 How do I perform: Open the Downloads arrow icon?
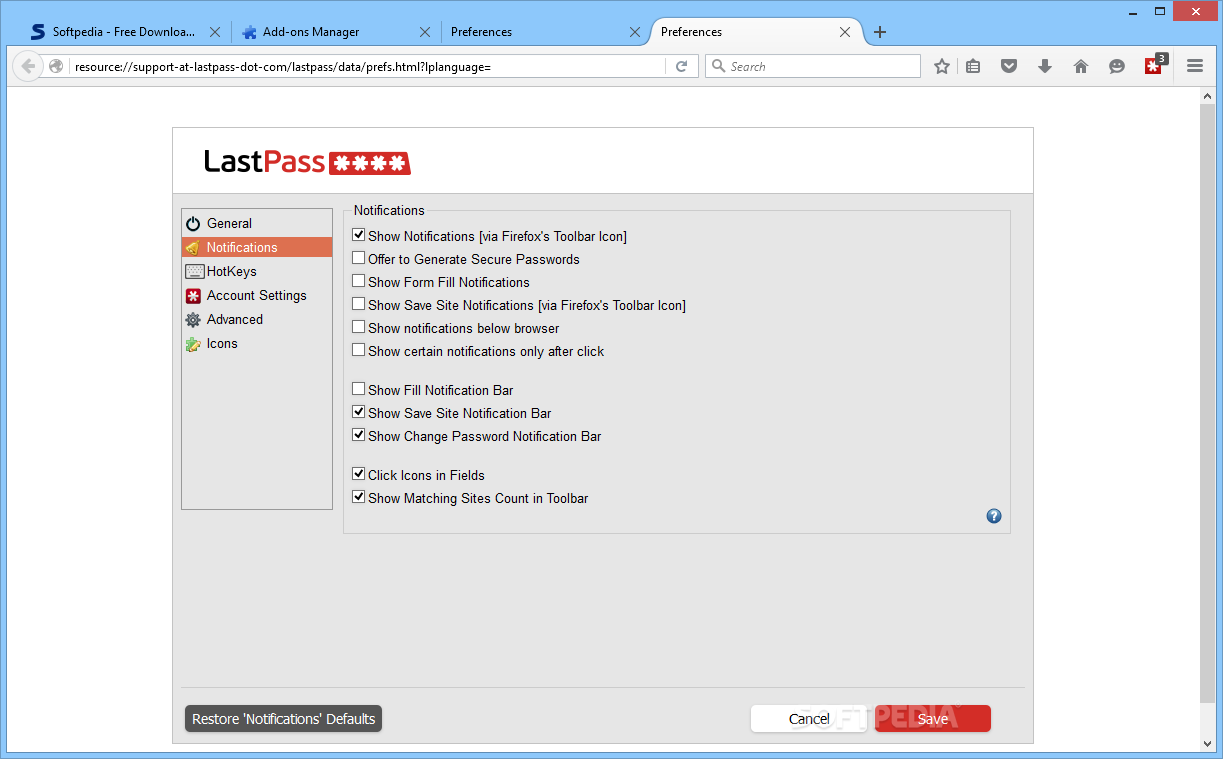tap(1045, 66)
